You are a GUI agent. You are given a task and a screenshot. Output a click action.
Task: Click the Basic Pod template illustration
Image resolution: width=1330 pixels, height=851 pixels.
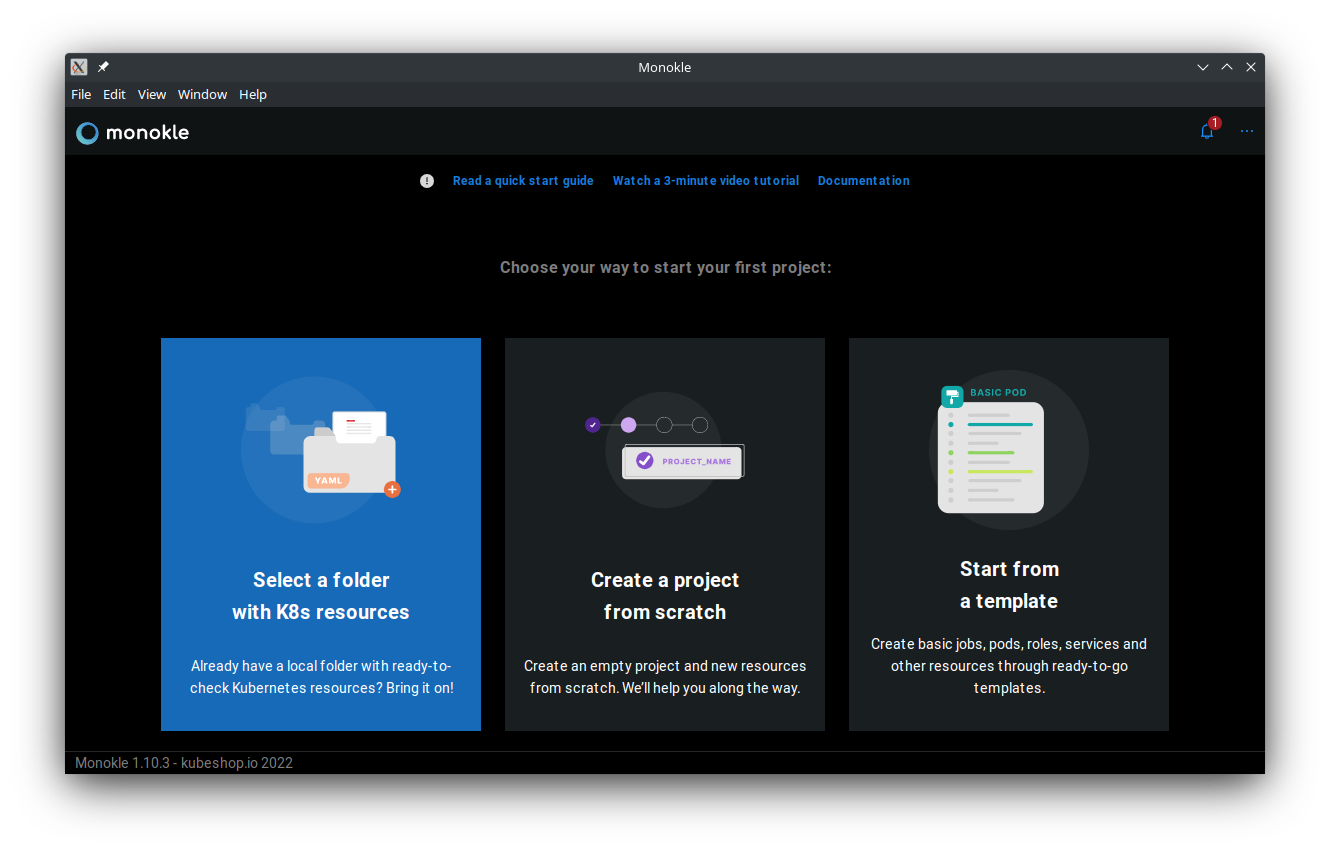(1009, 450)
